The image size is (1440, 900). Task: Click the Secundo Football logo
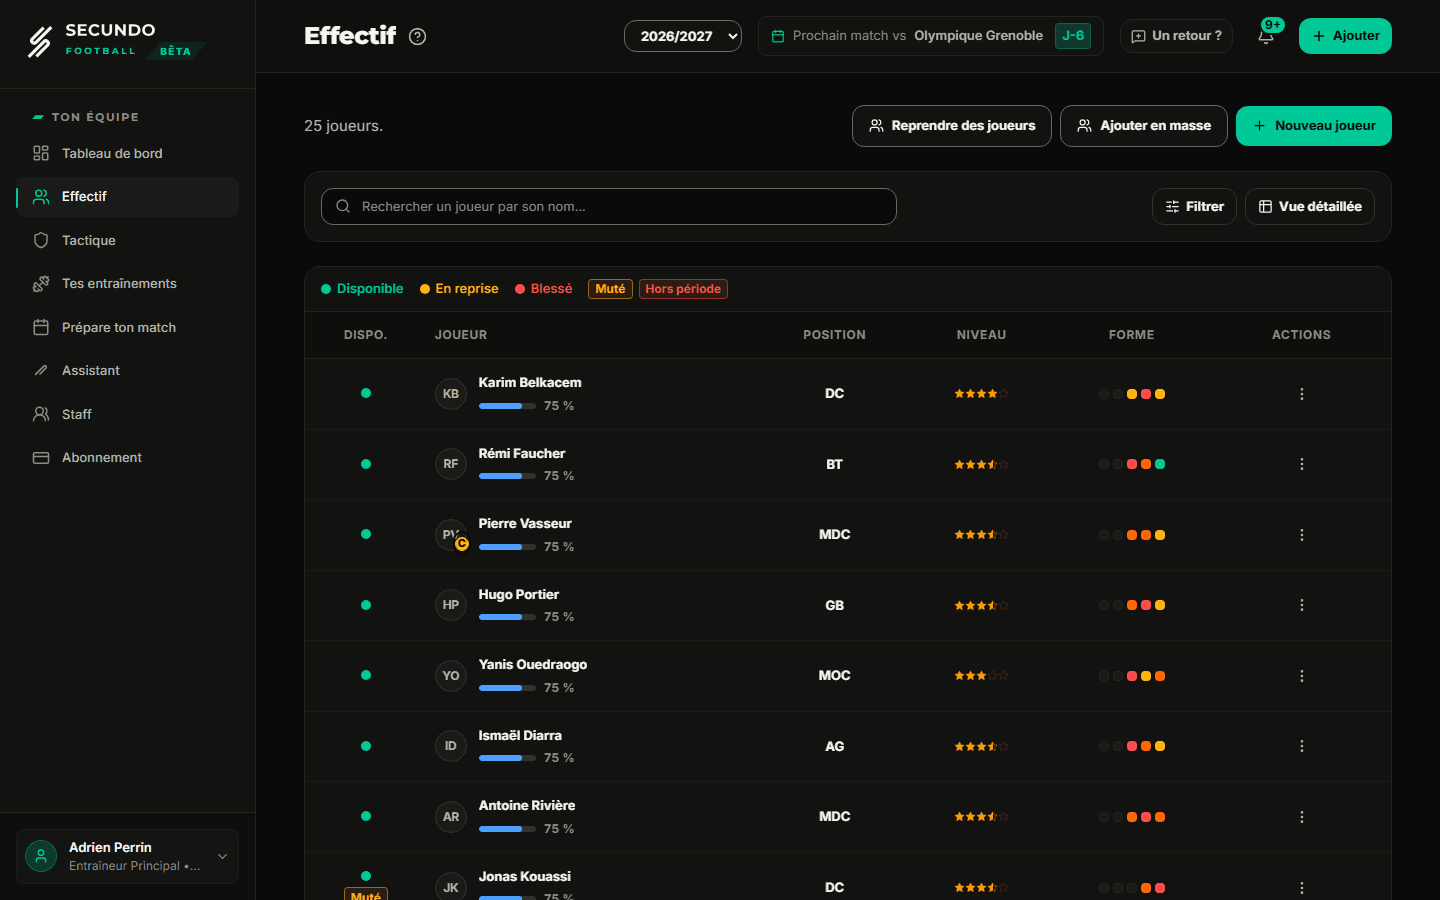pyautogui.click(x=115, y=40)
